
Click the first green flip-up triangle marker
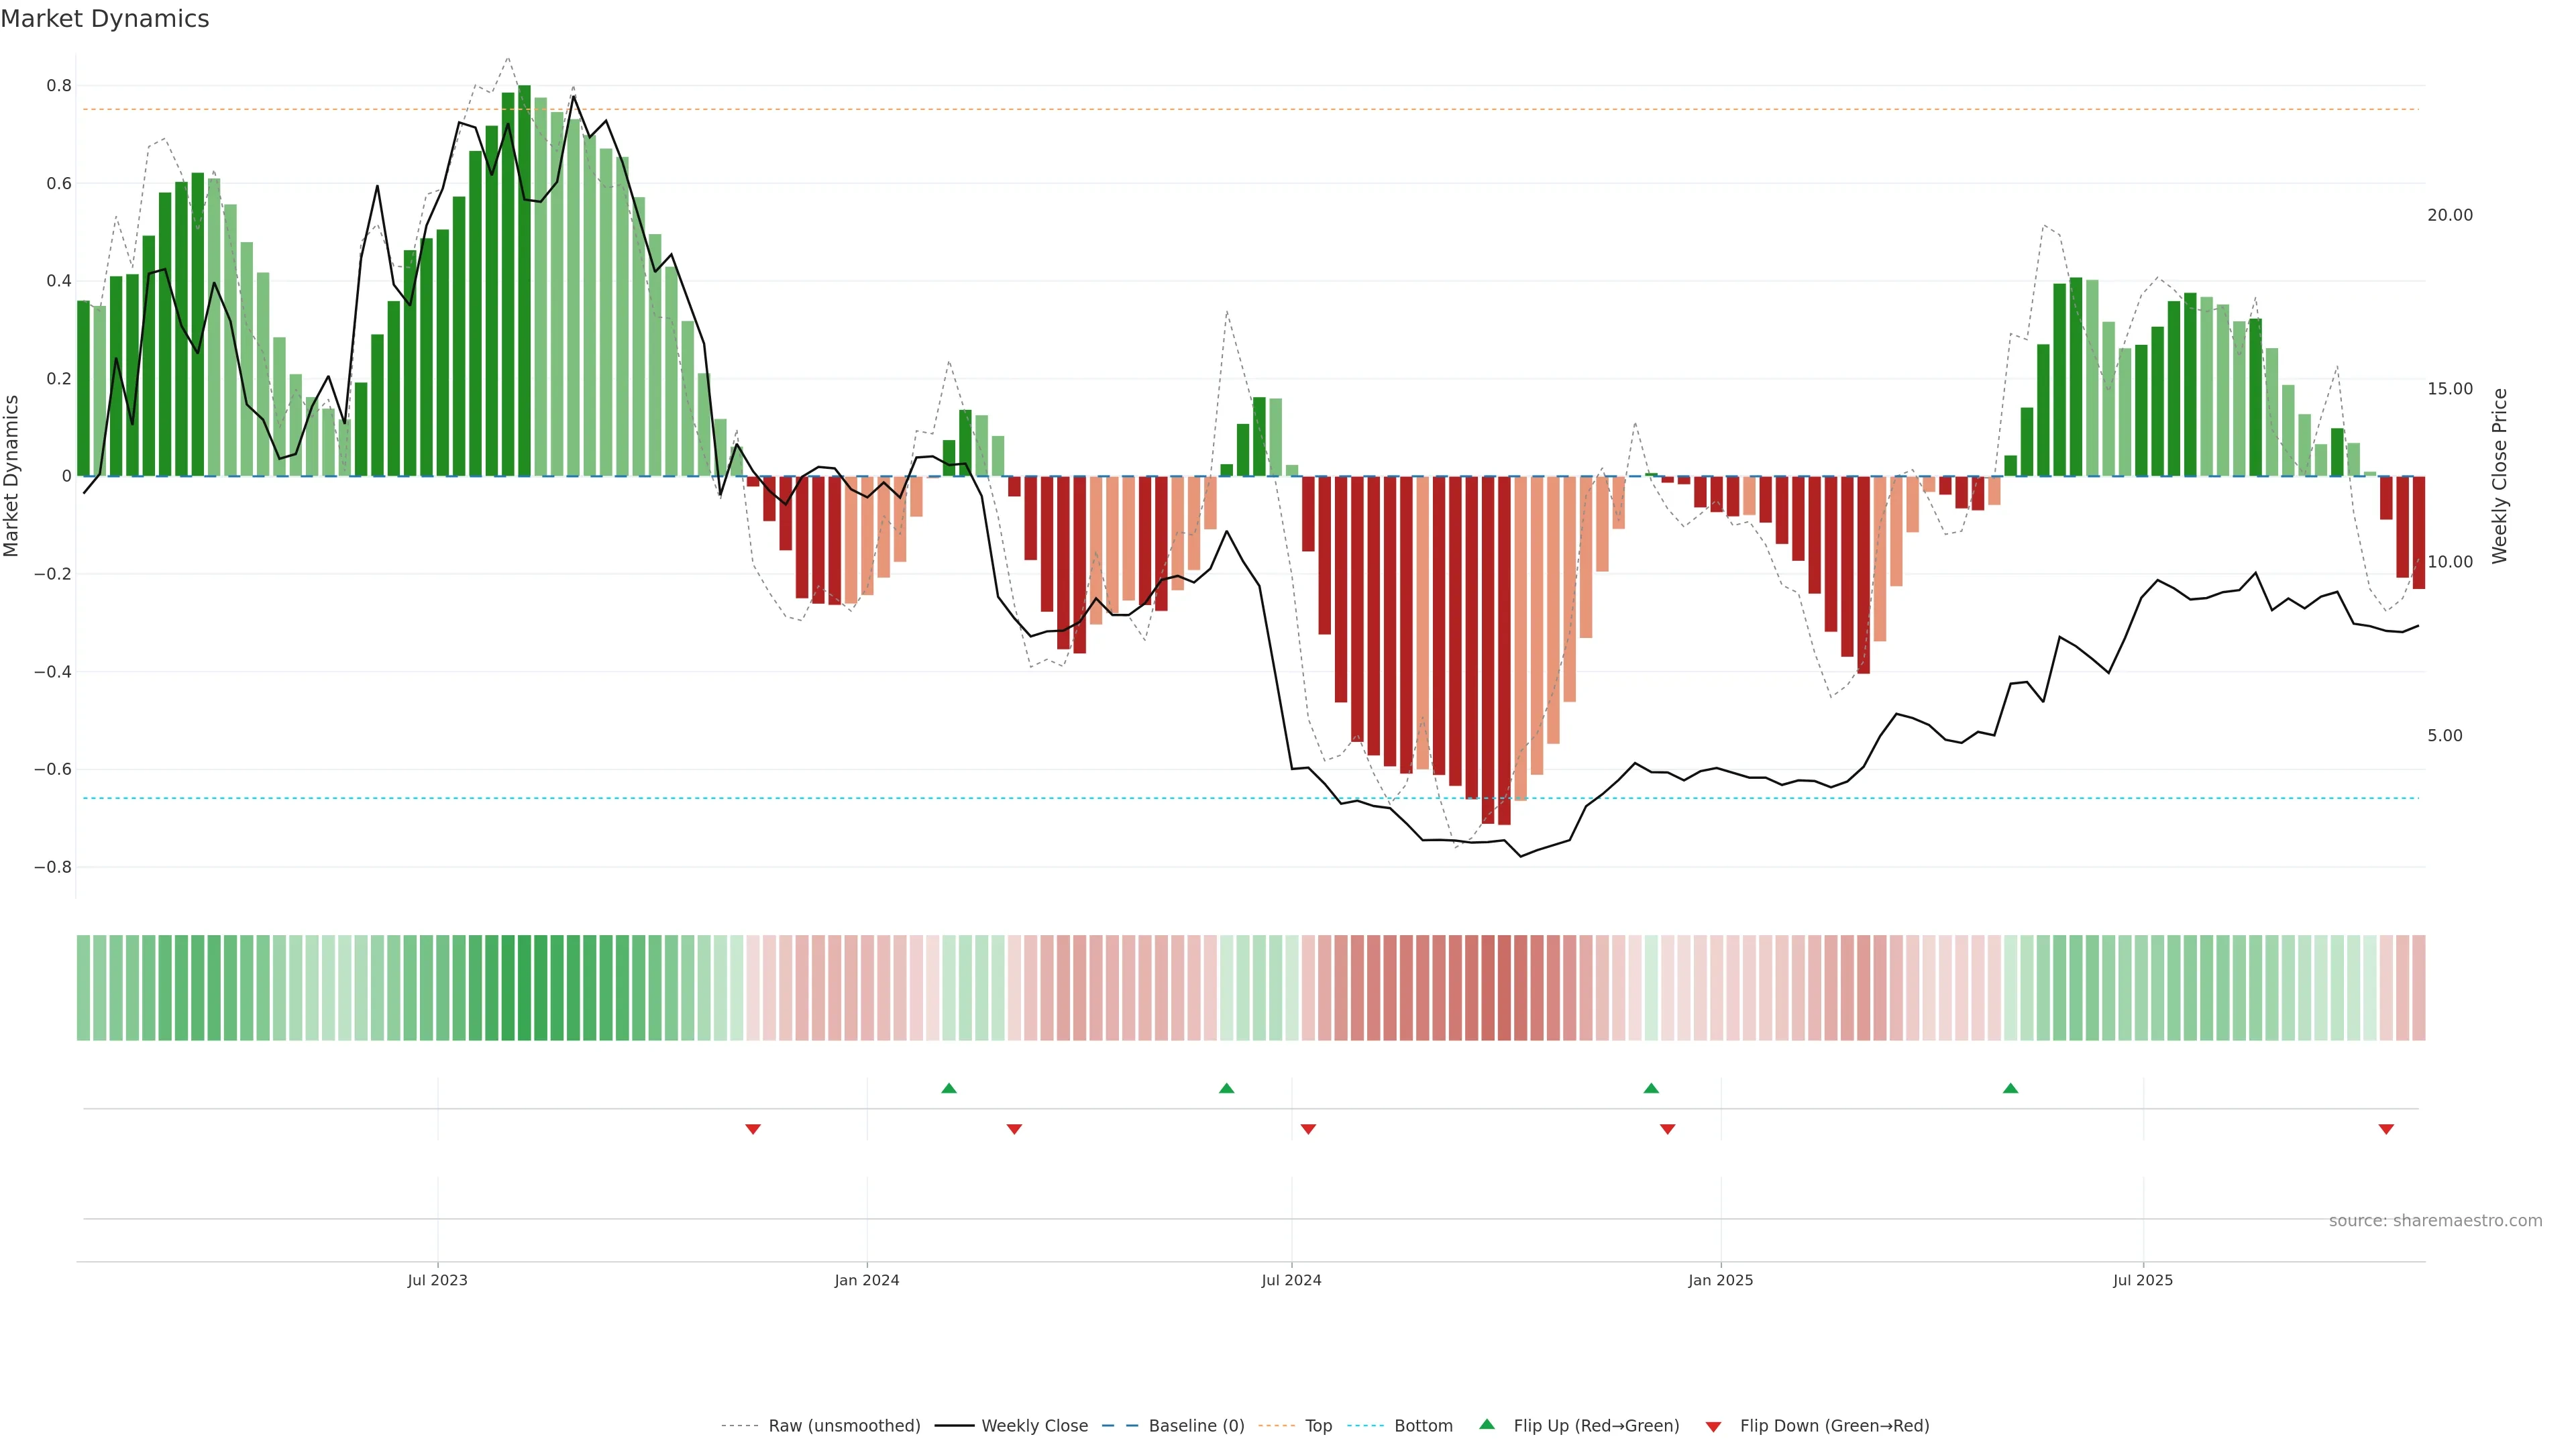tap(949, 1088)
